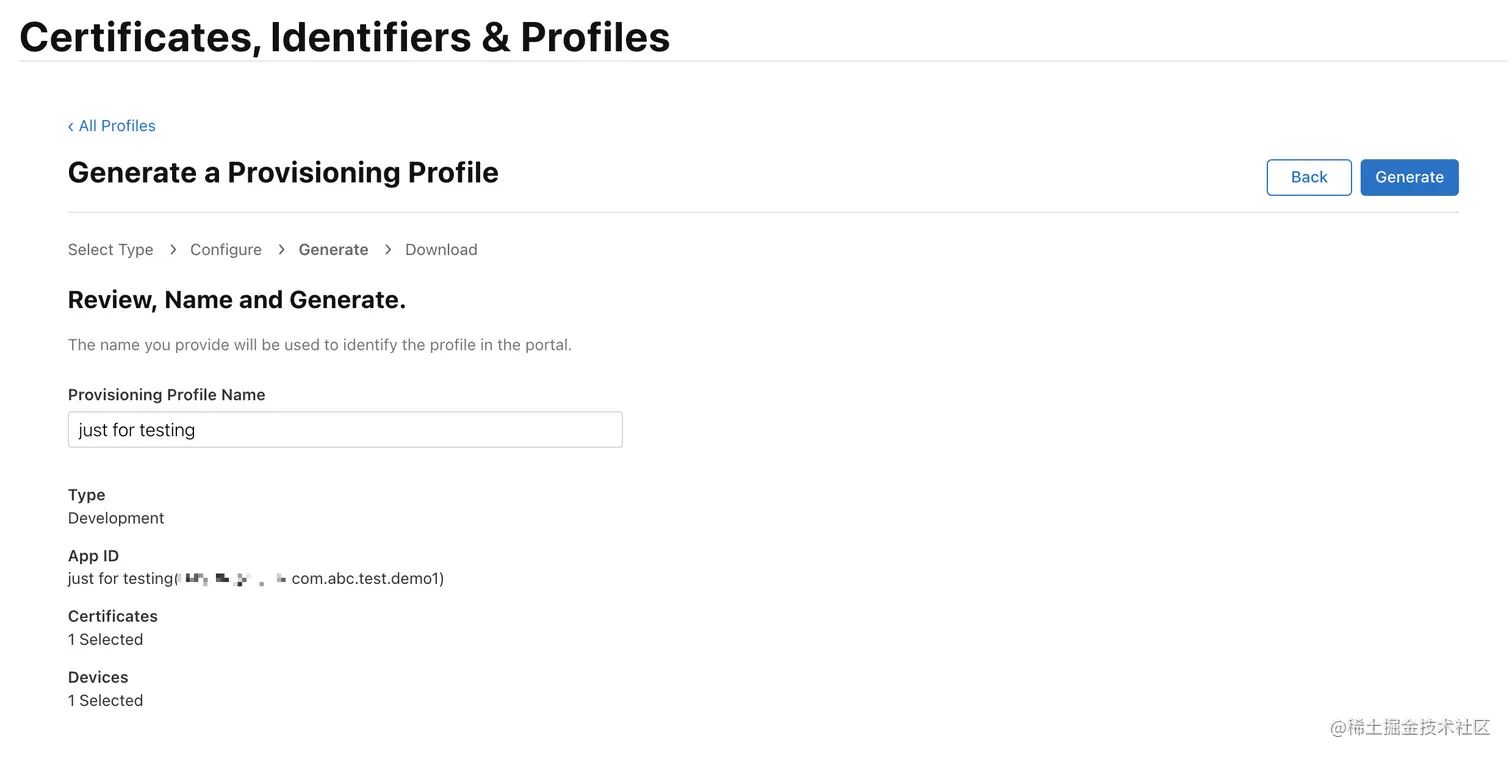Click the chevron left of All Profiles
The width and height of the screenshot is (1512, 759).
(70, 127)
